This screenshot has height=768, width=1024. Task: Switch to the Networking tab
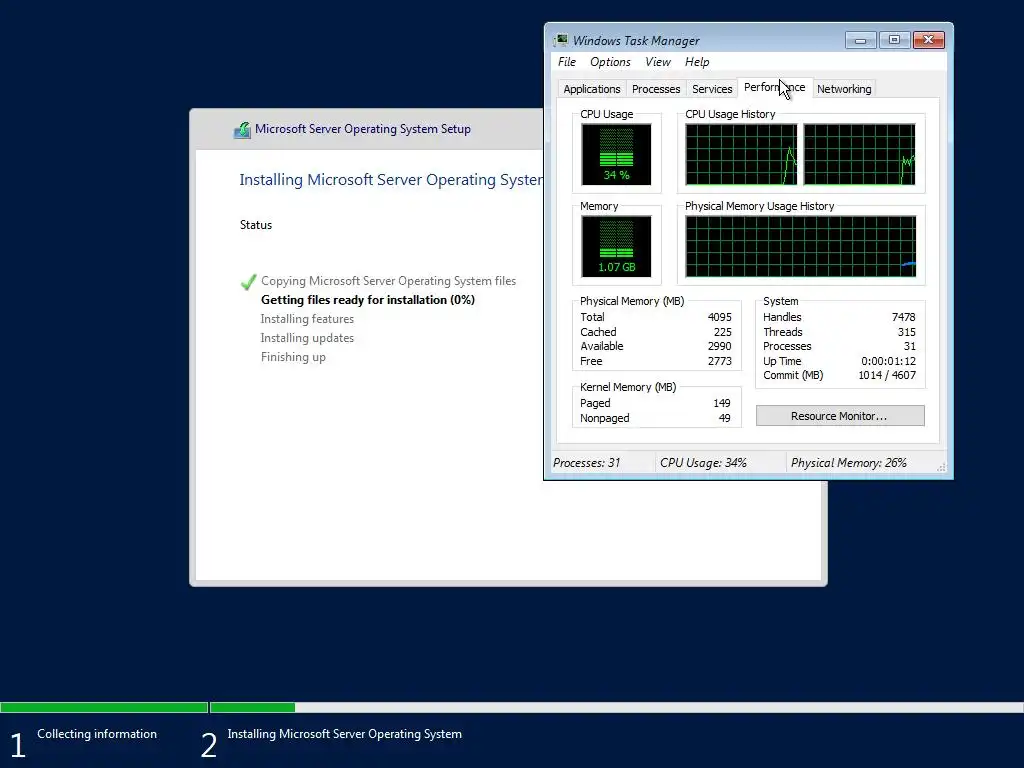[x=844, y=89]
